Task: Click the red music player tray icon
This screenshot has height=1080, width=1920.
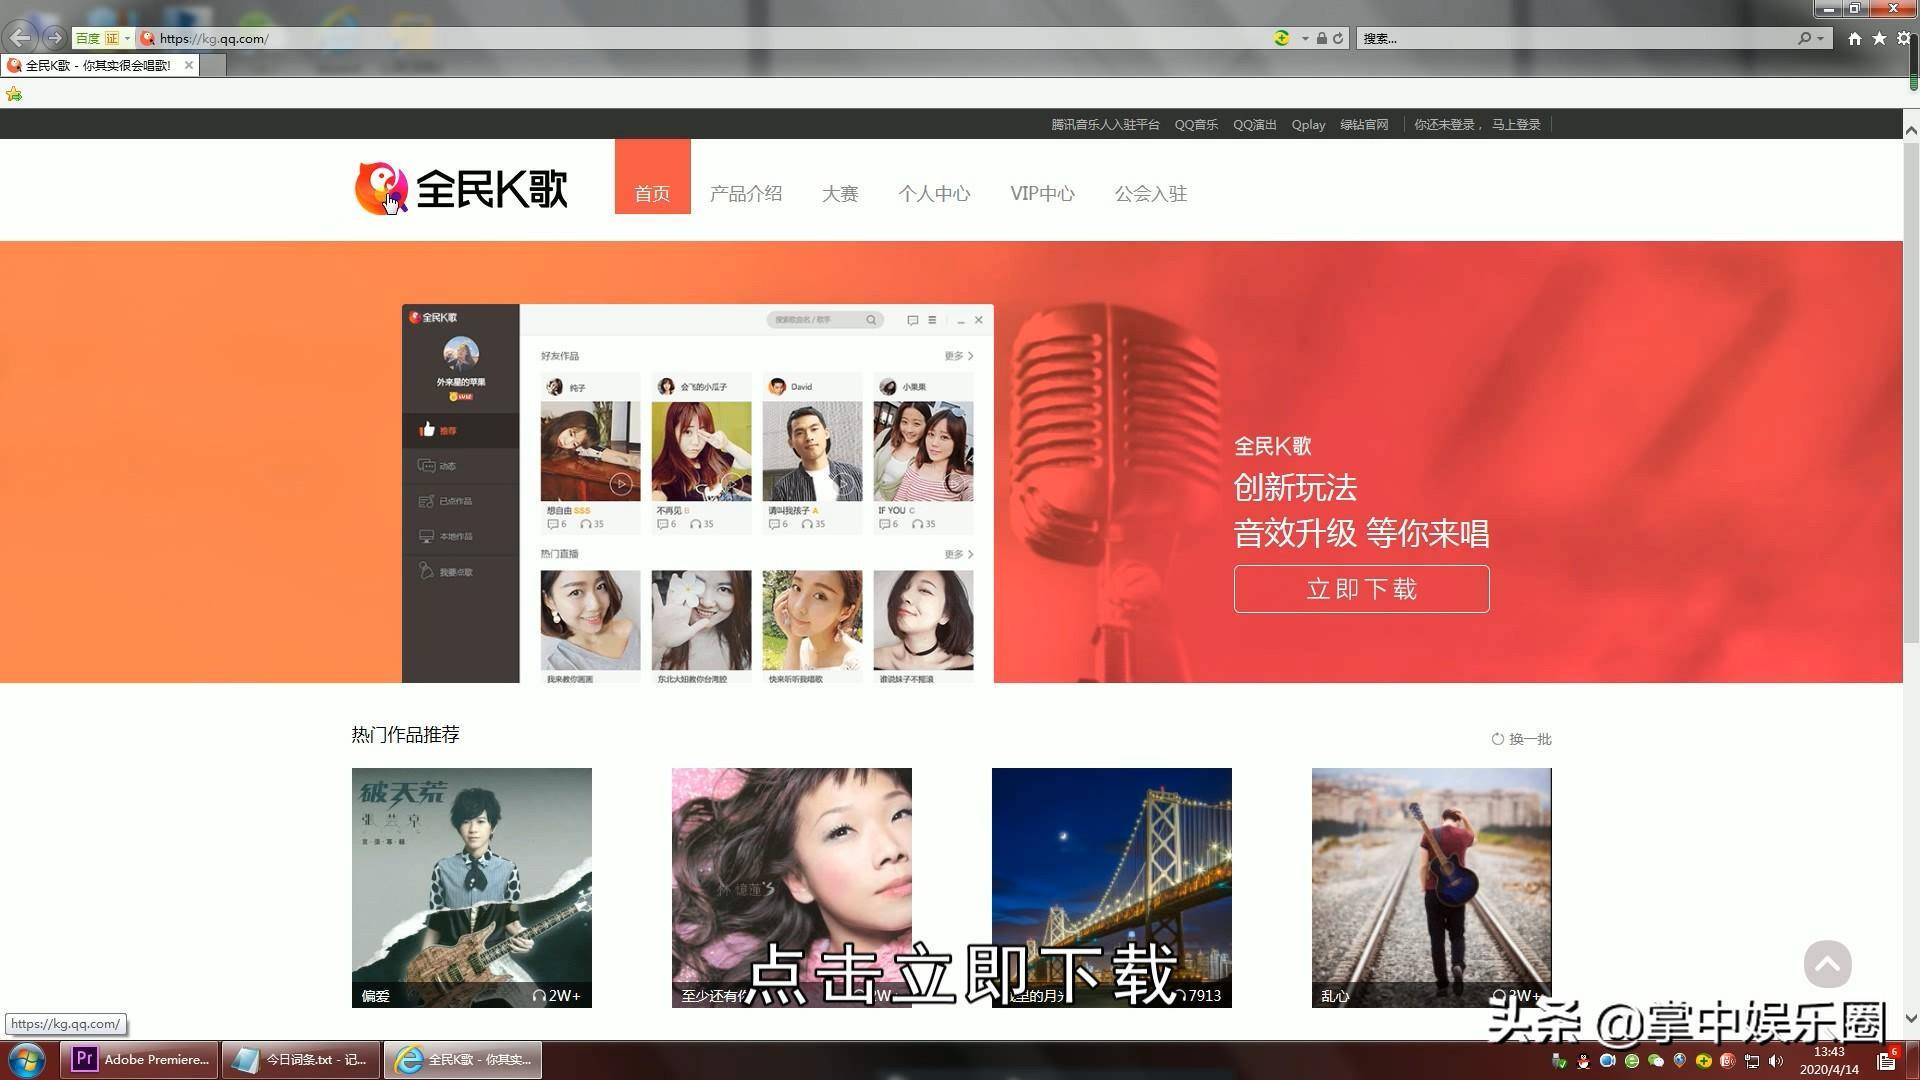Action: [x=1727, y=1061]
